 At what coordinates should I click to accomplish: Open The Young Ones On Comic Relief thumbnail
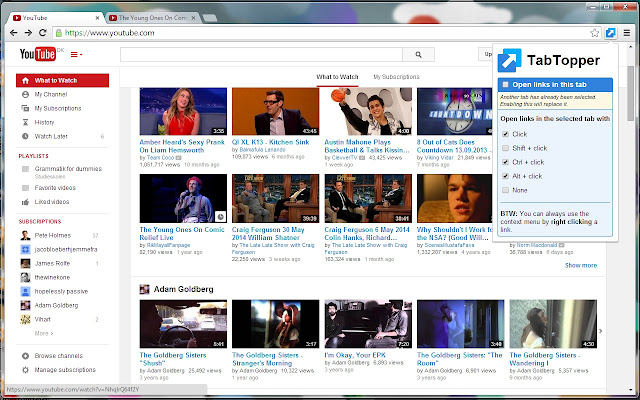pos(183,198)
